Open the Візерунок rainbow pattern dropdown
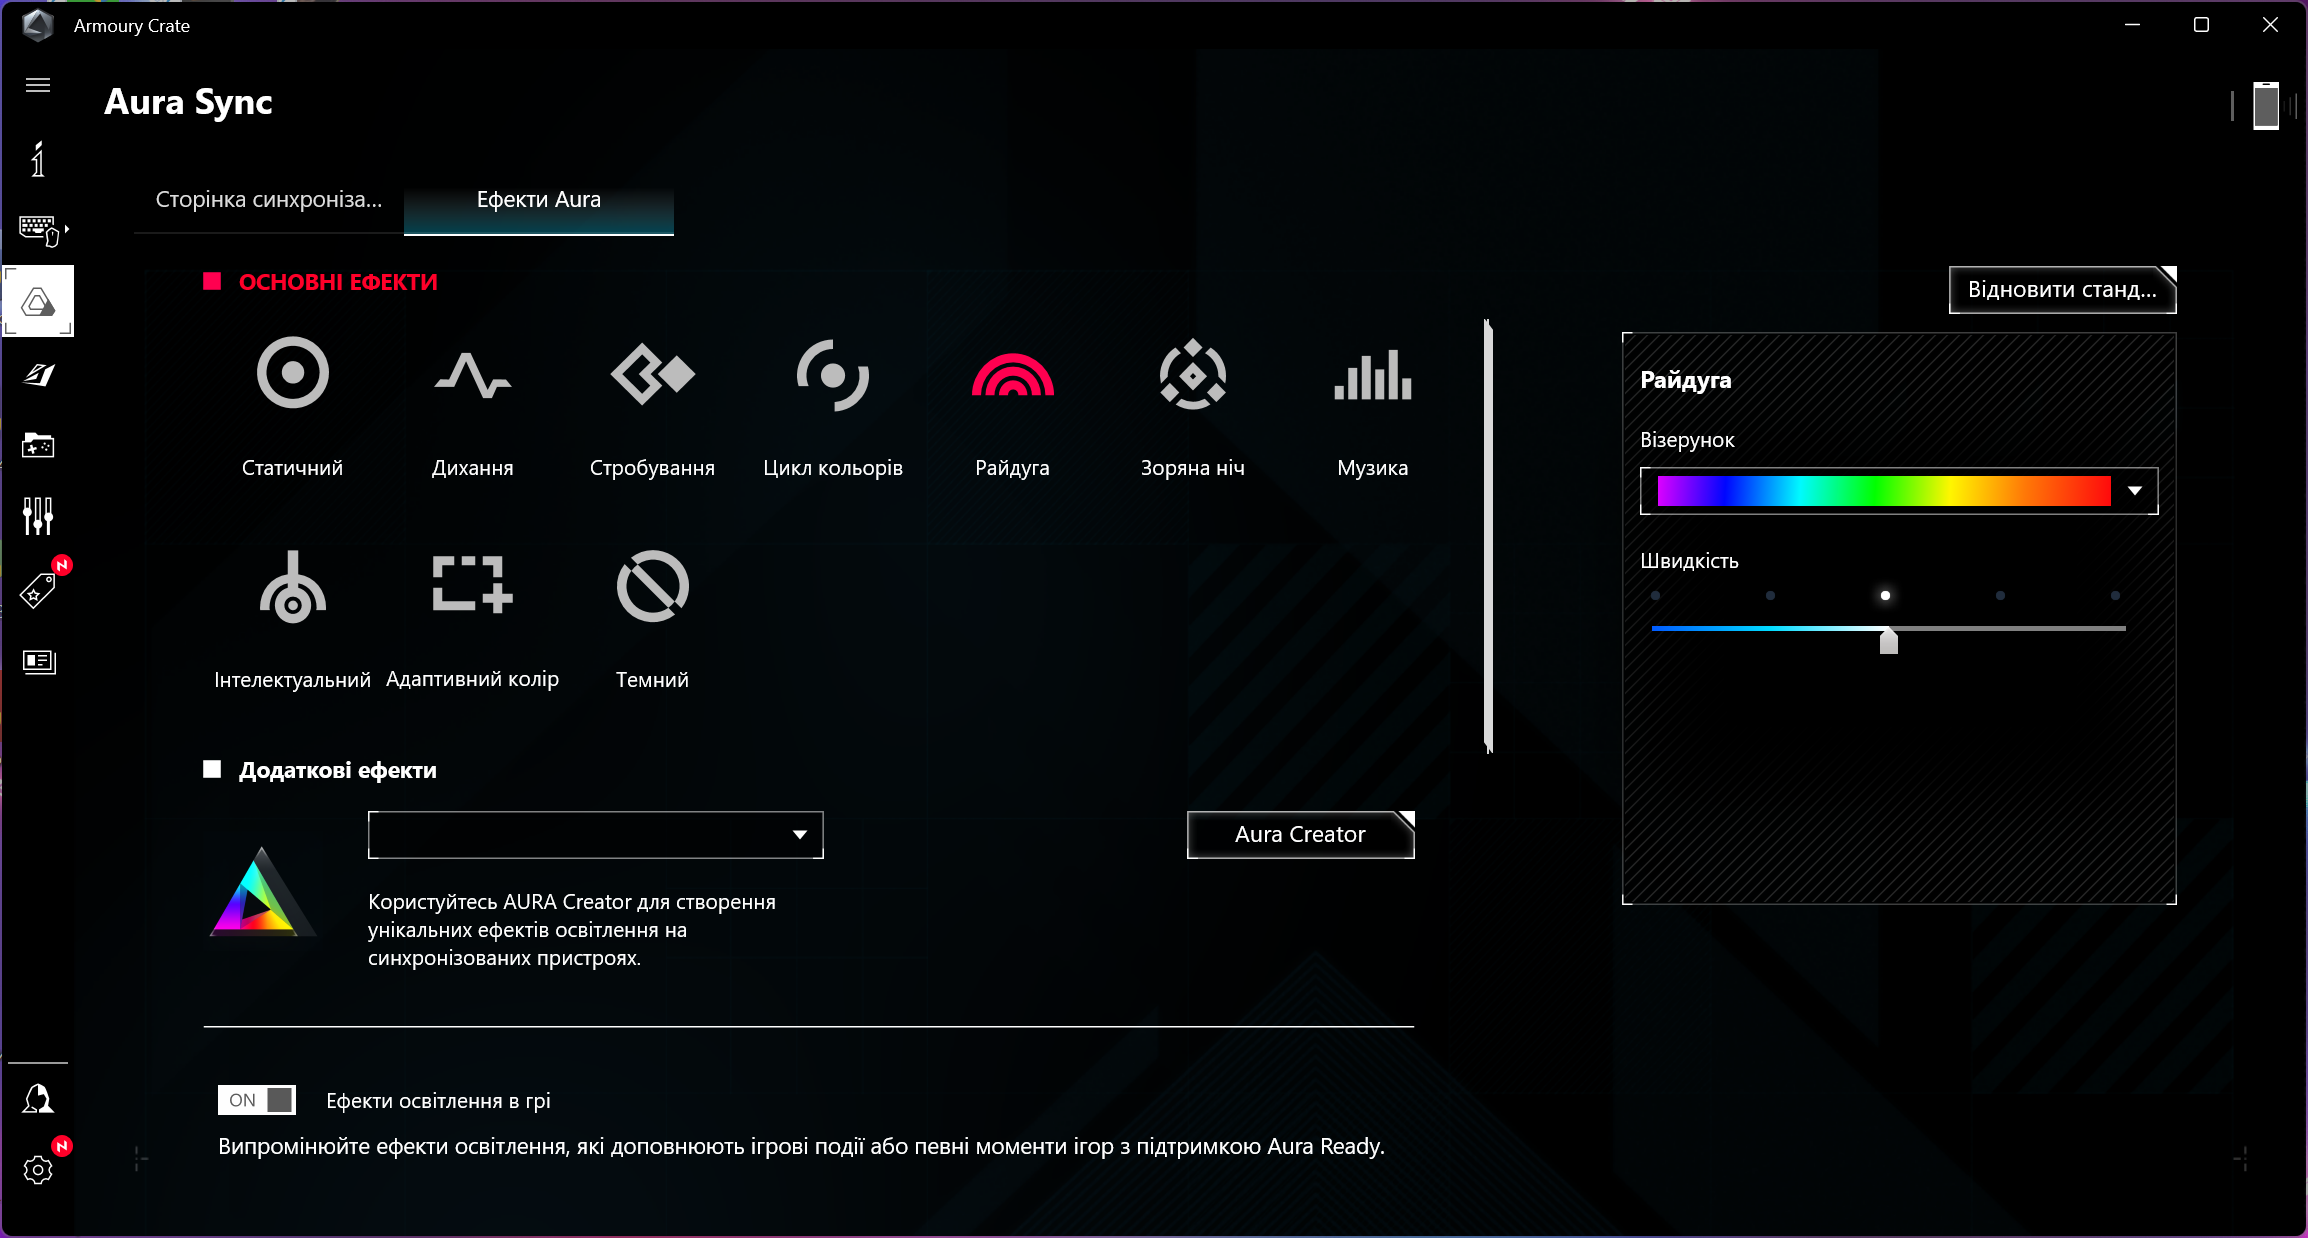2308x1238 pixels. (x=2135, y=491)
